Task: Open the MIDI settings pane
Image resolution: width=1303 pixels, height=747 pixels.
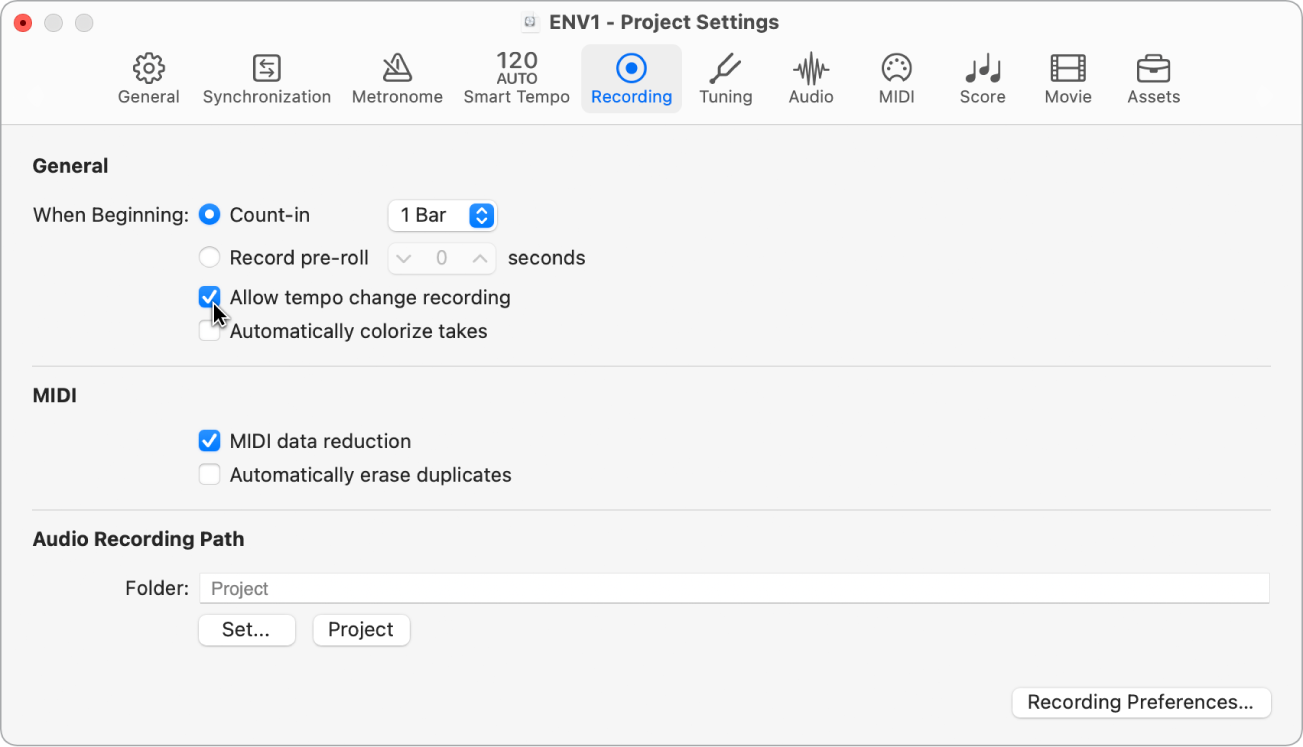Action: (x=896, y=79)
